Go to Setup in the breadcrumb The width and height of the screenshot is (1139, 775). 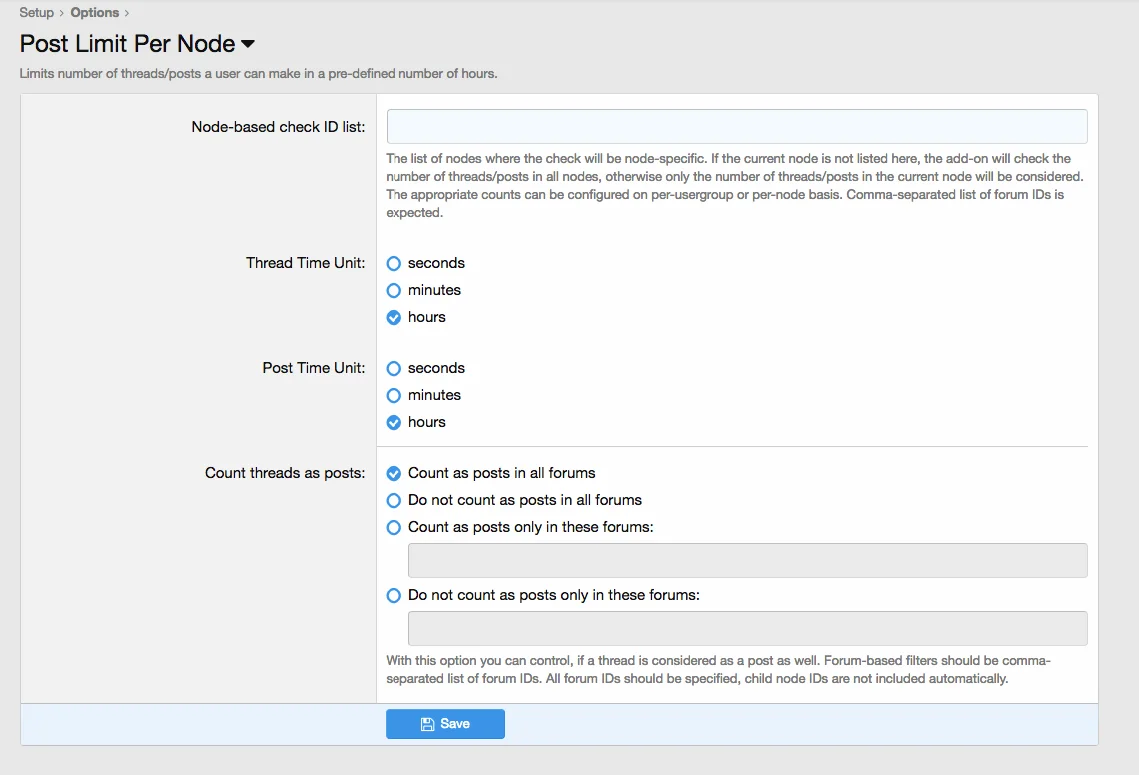click(x=37, y=13)
